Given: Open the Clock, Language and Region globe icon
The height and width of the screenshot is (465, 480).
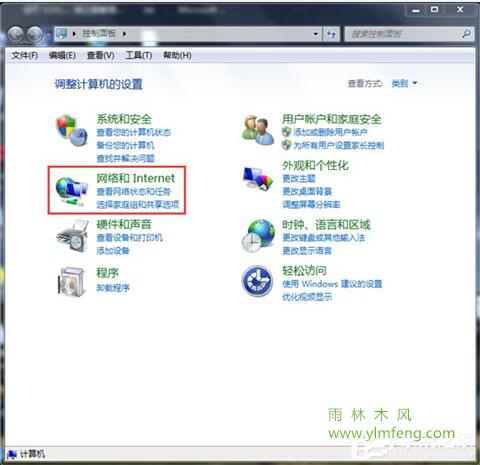Looking at the screenshot, I should pos(258,236).
